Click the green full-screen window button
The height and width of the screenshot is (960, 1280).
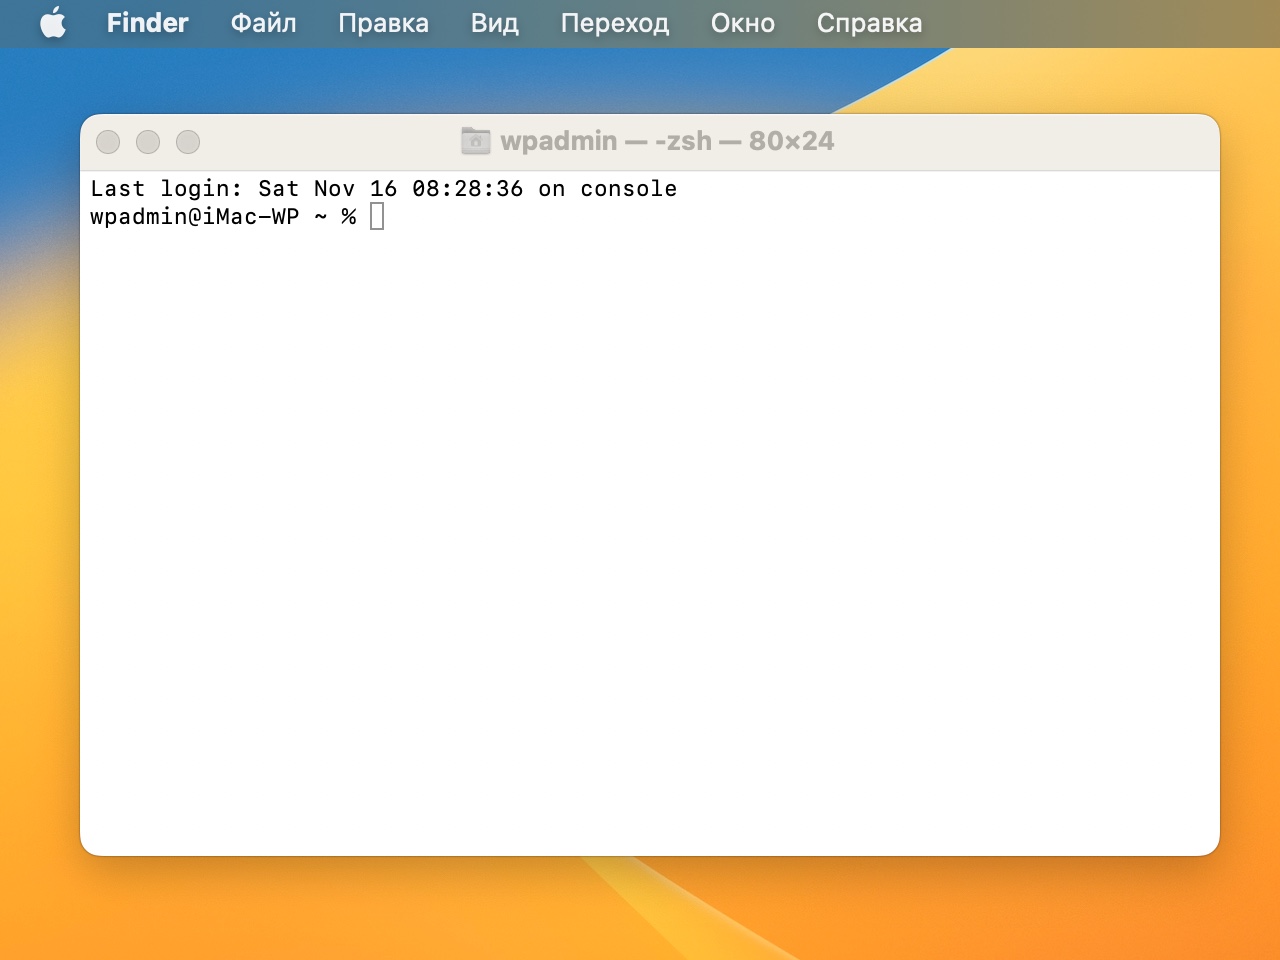click(x=188, y=142)
